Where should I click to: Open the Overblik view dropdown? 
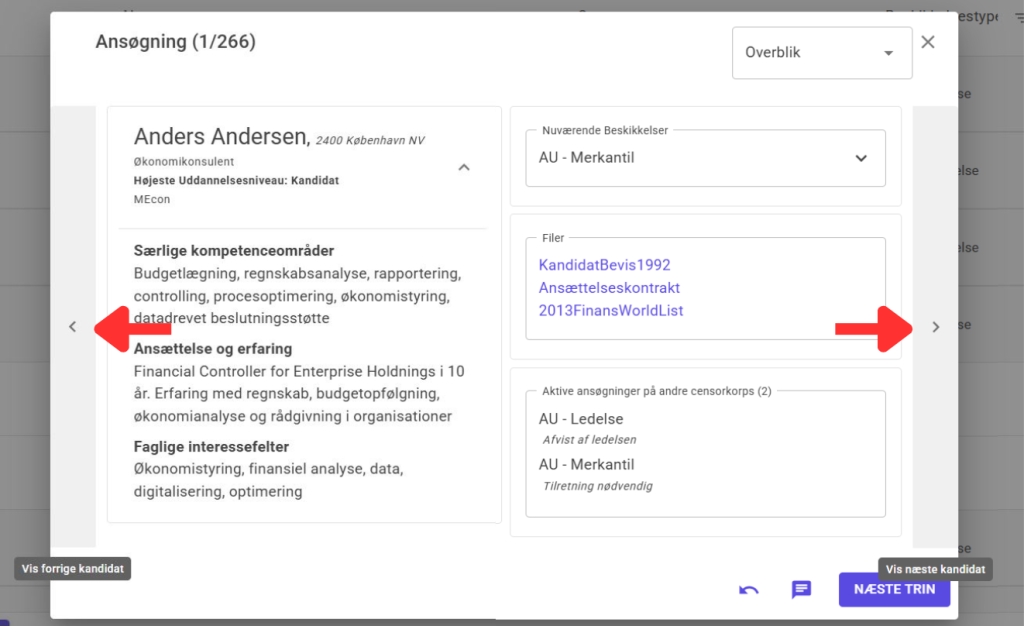[821, 53]
